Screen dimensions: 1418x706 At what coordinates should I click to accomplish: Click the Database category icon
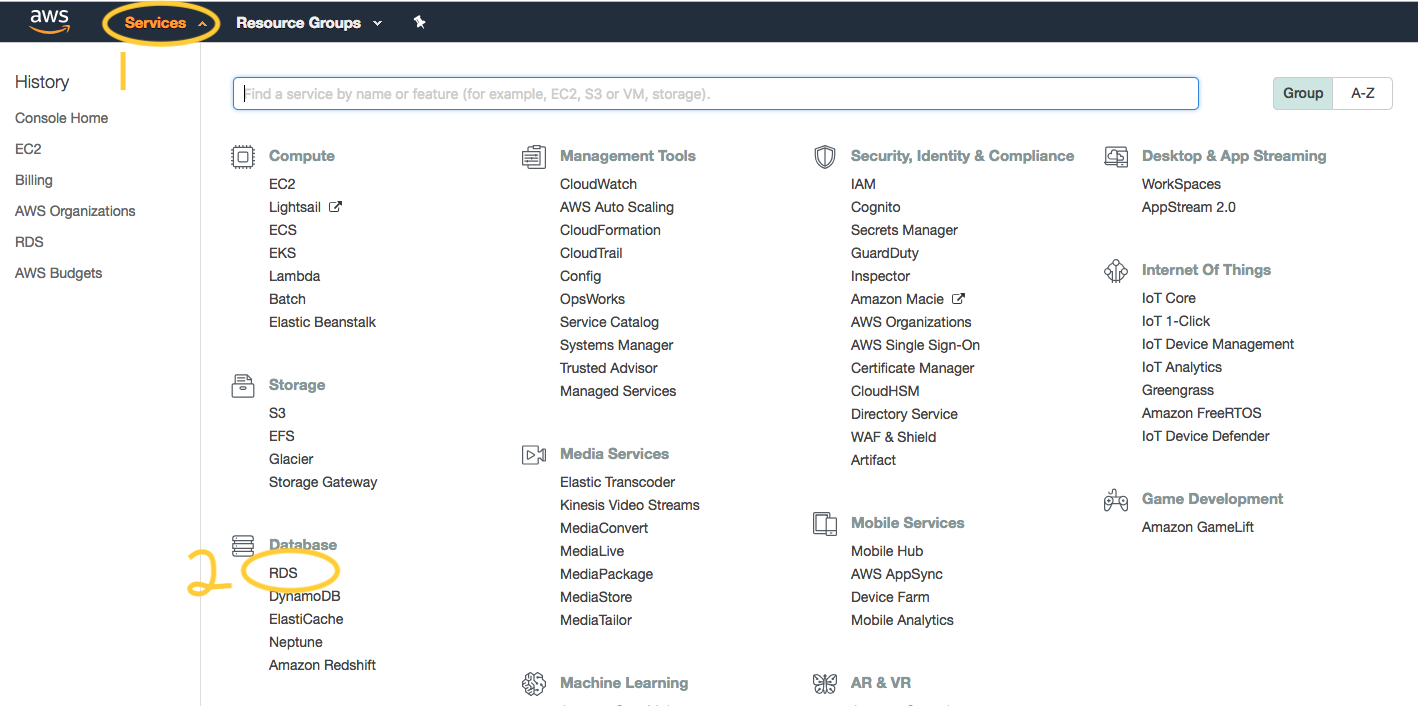[x=242, y=545]
